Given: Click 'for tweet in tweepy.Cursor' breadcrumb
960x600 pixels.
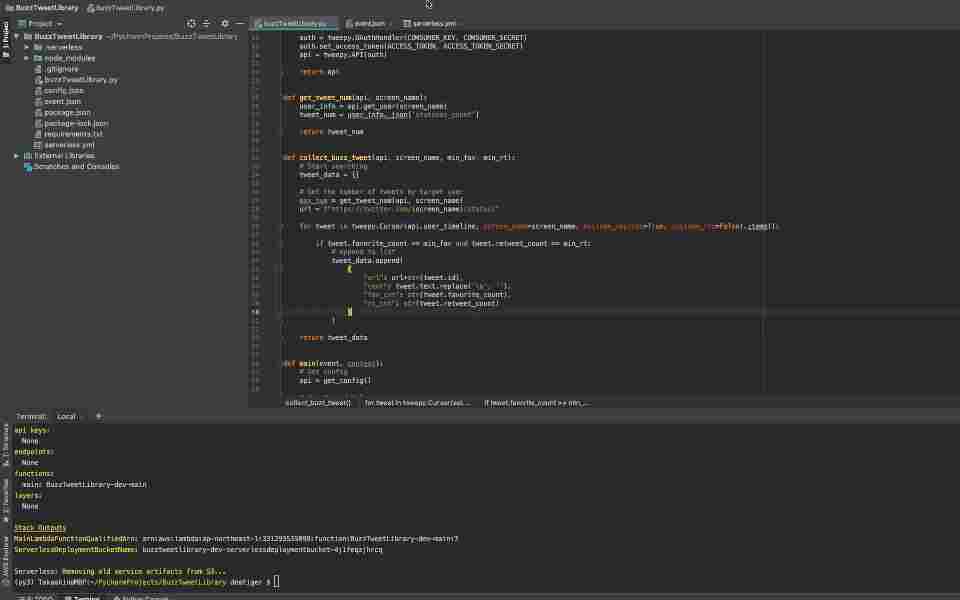Looking at the screenshot, I should click(418, 403).
